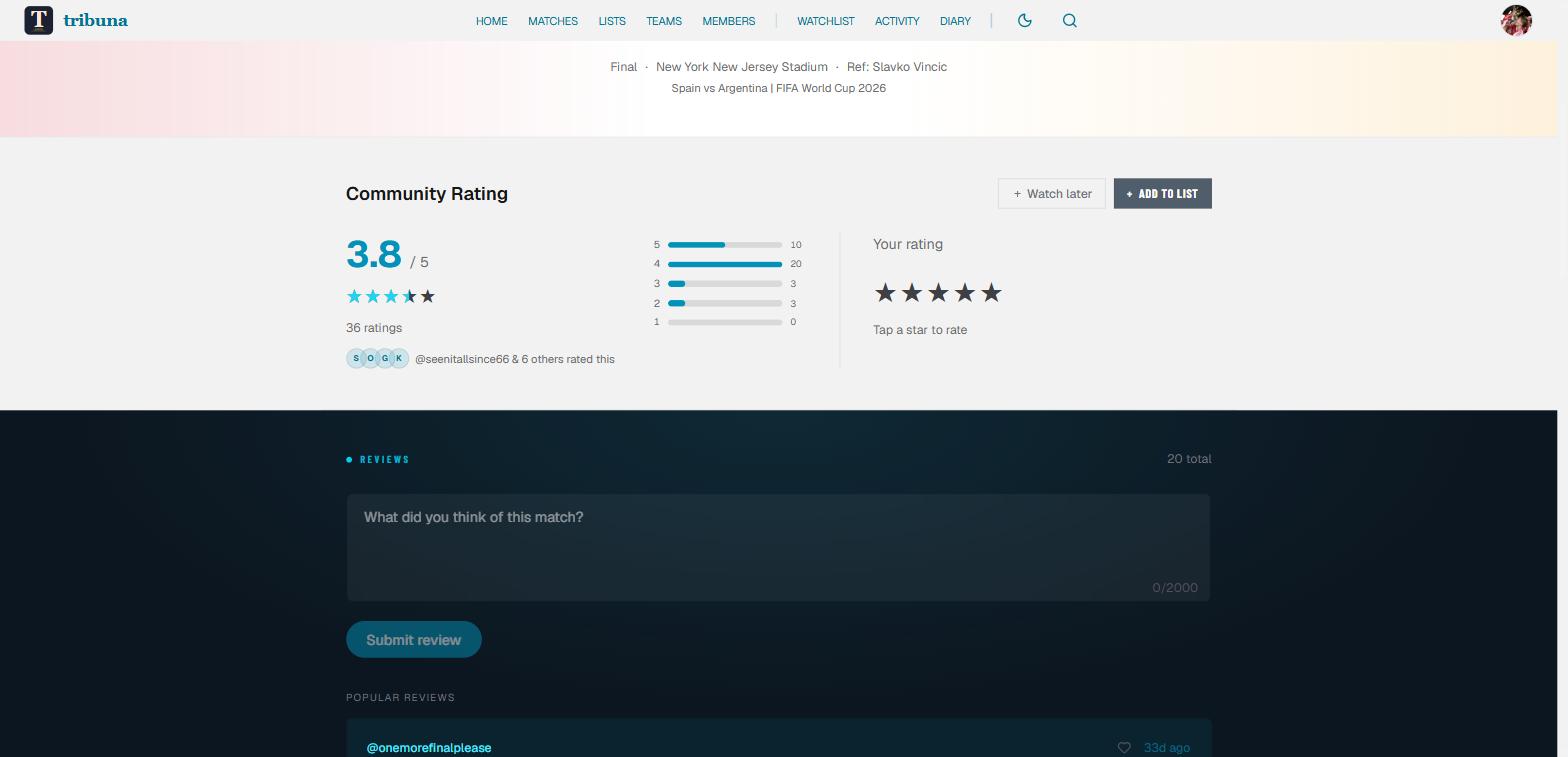Rate the match five stars
Image resolution: width=1568 pixels, height=757 pixels.
point(991,292)
